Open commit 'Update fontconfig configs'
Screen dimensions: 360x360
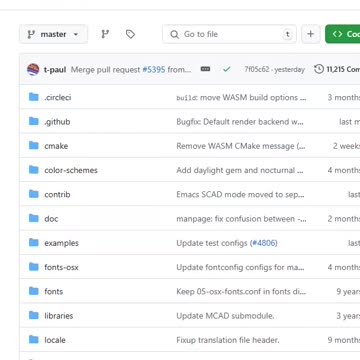click(x=240, y=267)
